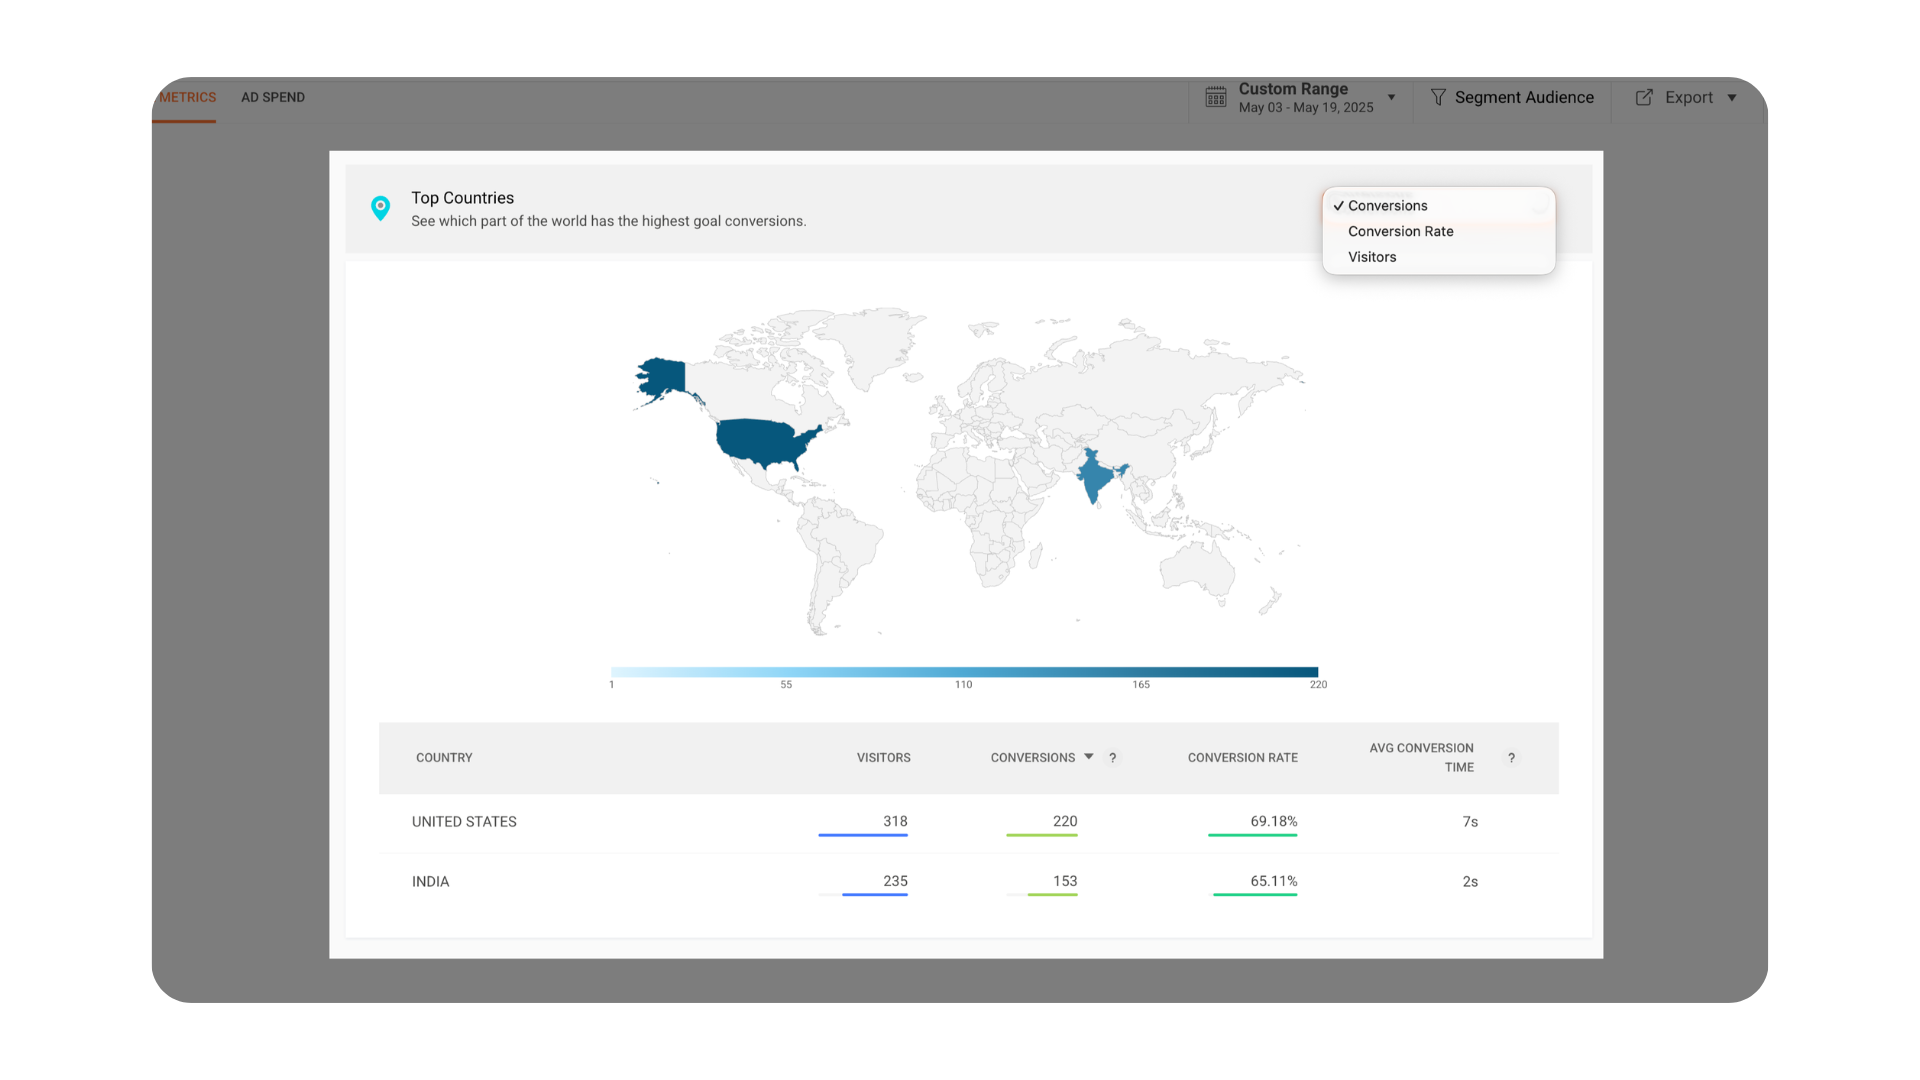Sort by the Visitors column header
The height and width of the screenshot is (1080, 1920).
tap(883, 758)
